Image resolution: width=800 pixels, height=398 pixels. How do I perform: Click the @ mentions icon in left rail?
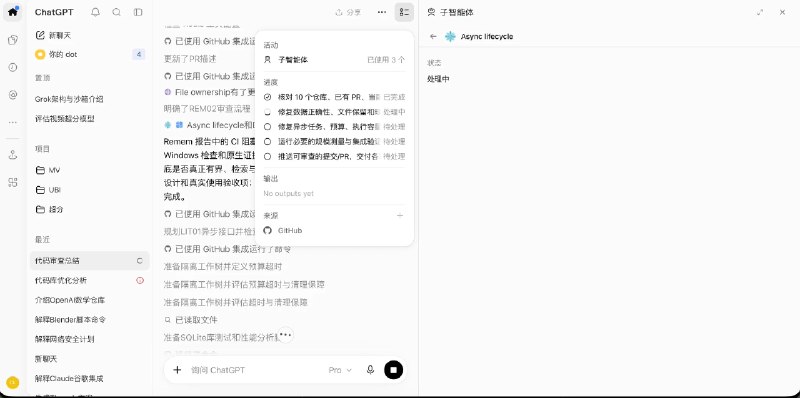pos(13,94)
